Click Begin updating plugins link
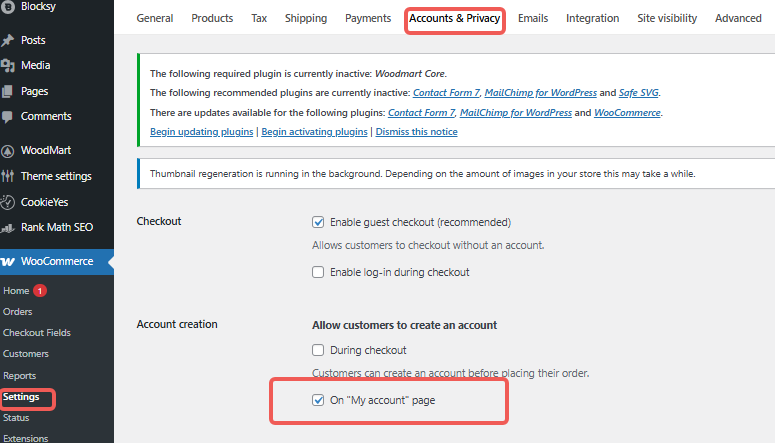This screenshot has width=775, height=443. 202,132
